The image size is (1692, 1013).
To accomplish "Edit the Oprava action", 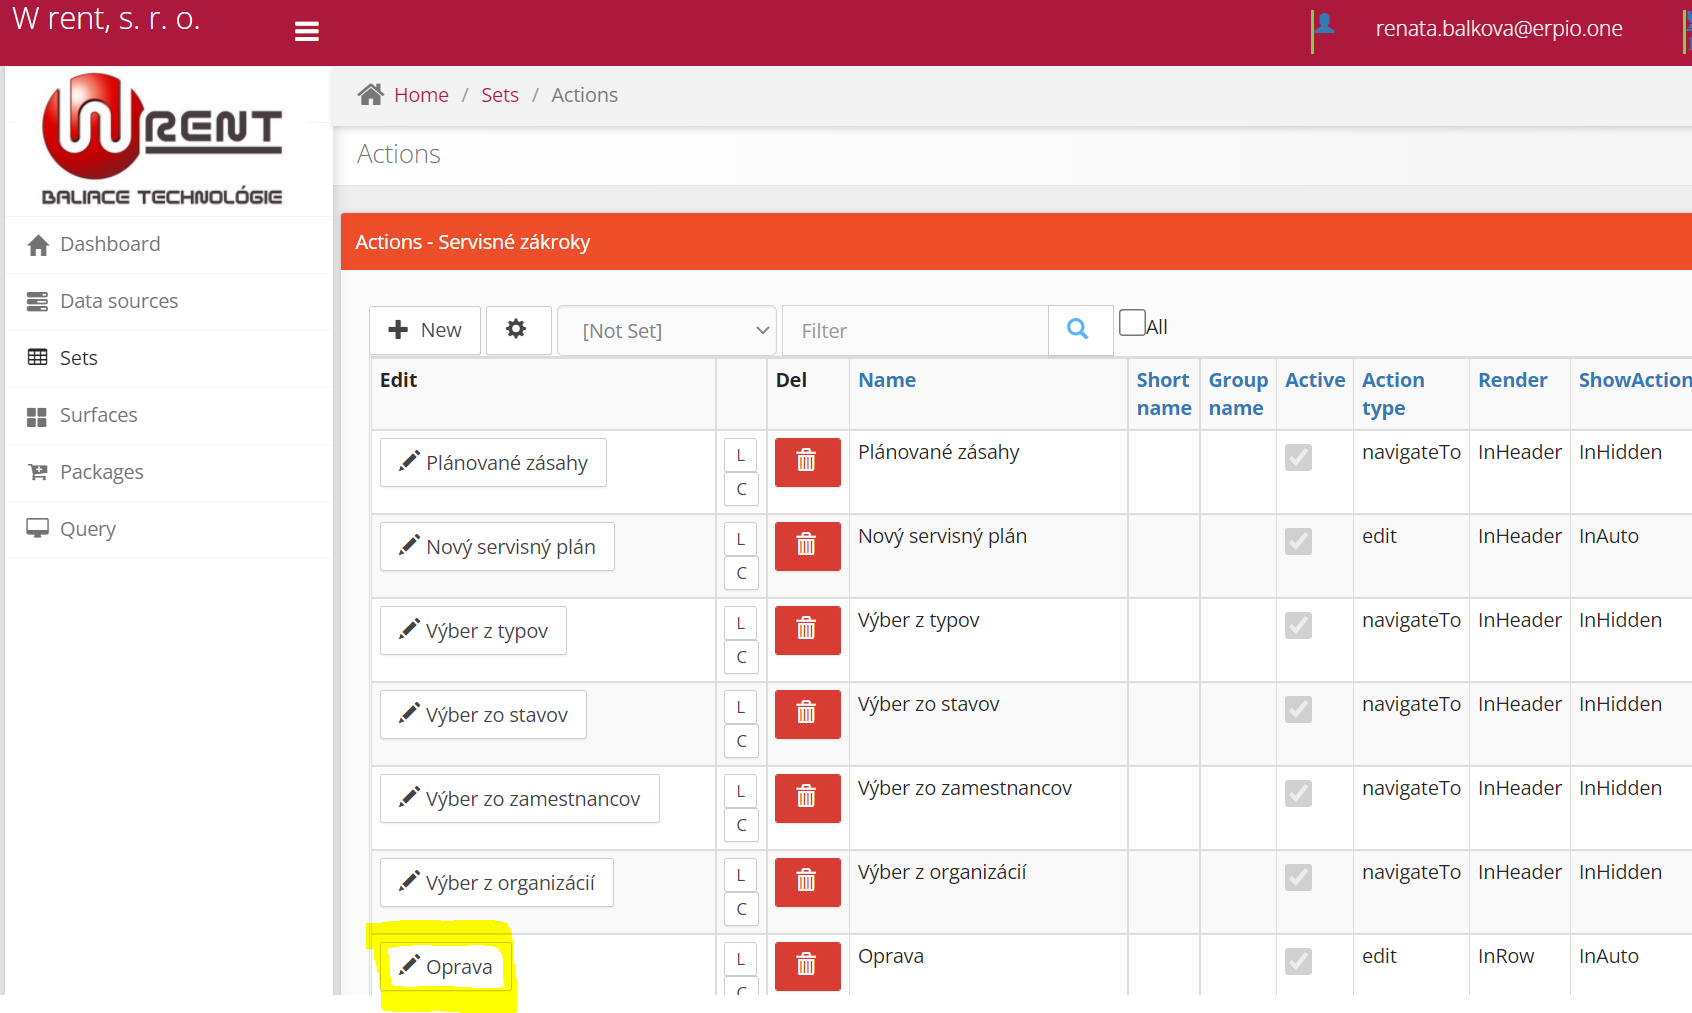I will click(446, 967).
